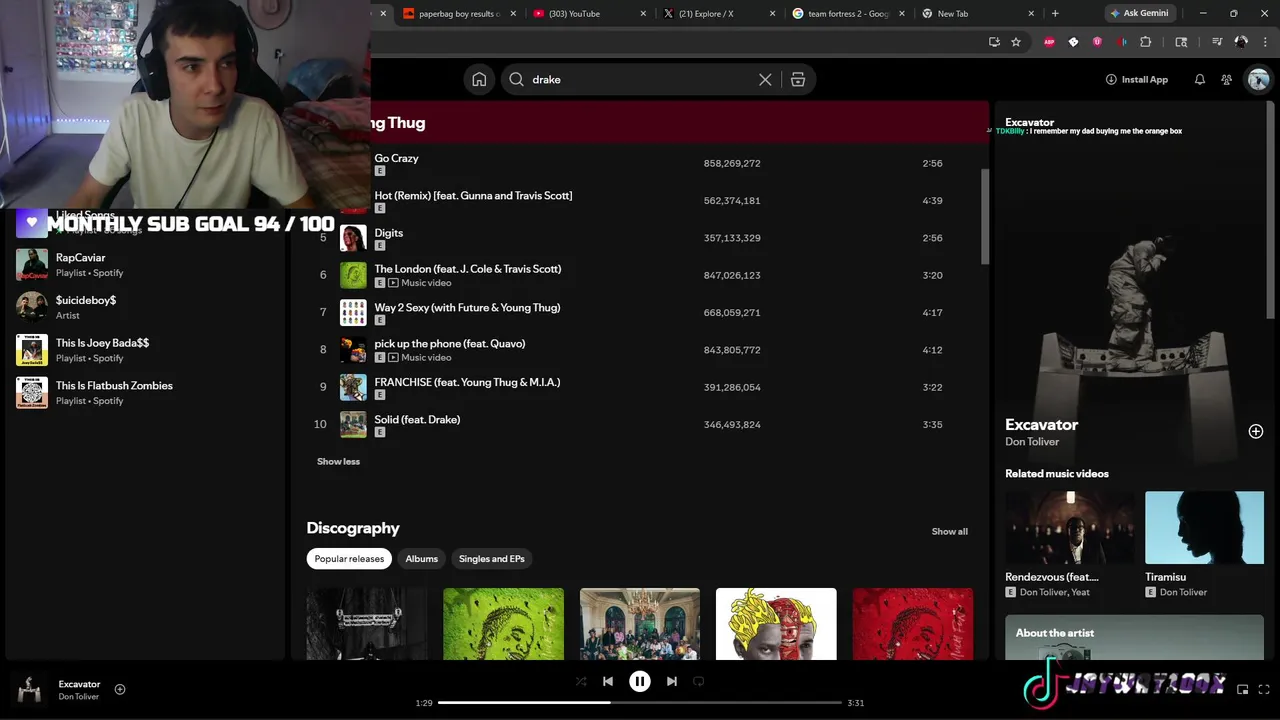
Task: Click now playing album art thumbnail
Action: coord(30,689)
